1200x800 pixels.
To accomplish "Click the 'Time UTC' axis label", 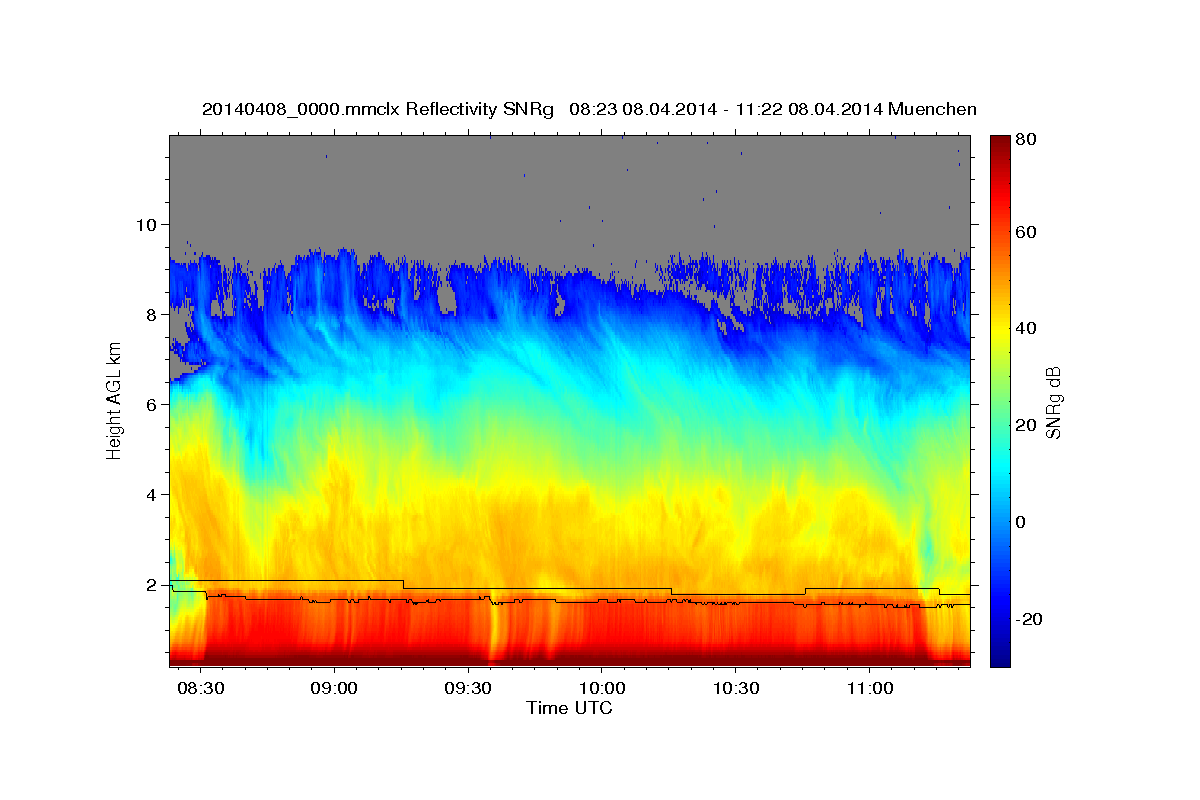I will (569, 708).
